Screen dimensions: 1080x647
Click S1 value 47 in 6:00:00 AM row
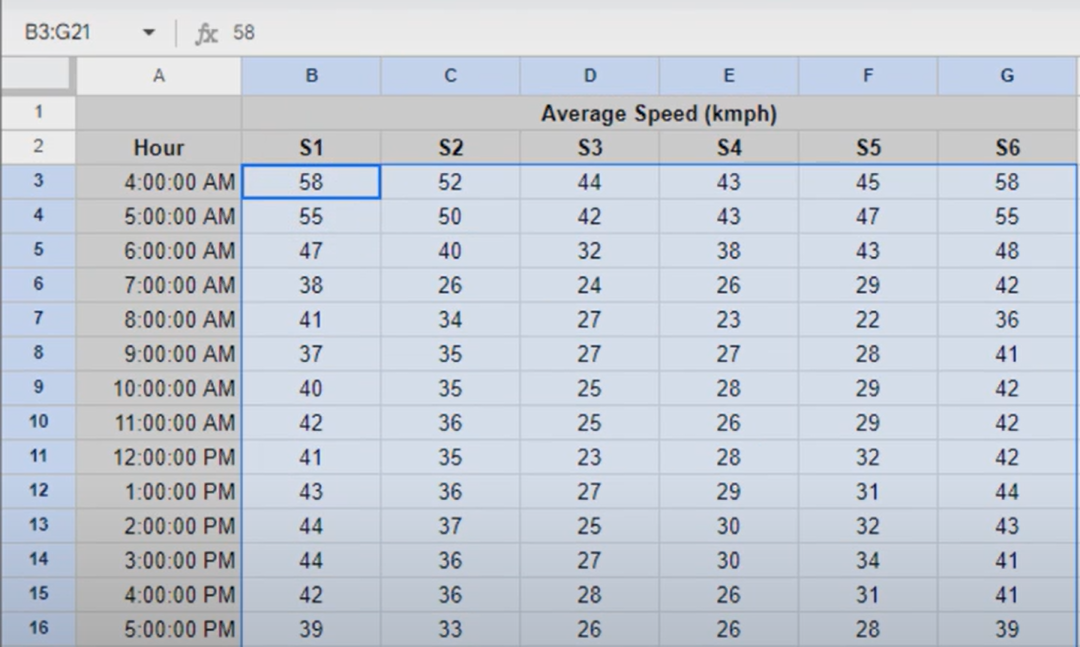311,251
